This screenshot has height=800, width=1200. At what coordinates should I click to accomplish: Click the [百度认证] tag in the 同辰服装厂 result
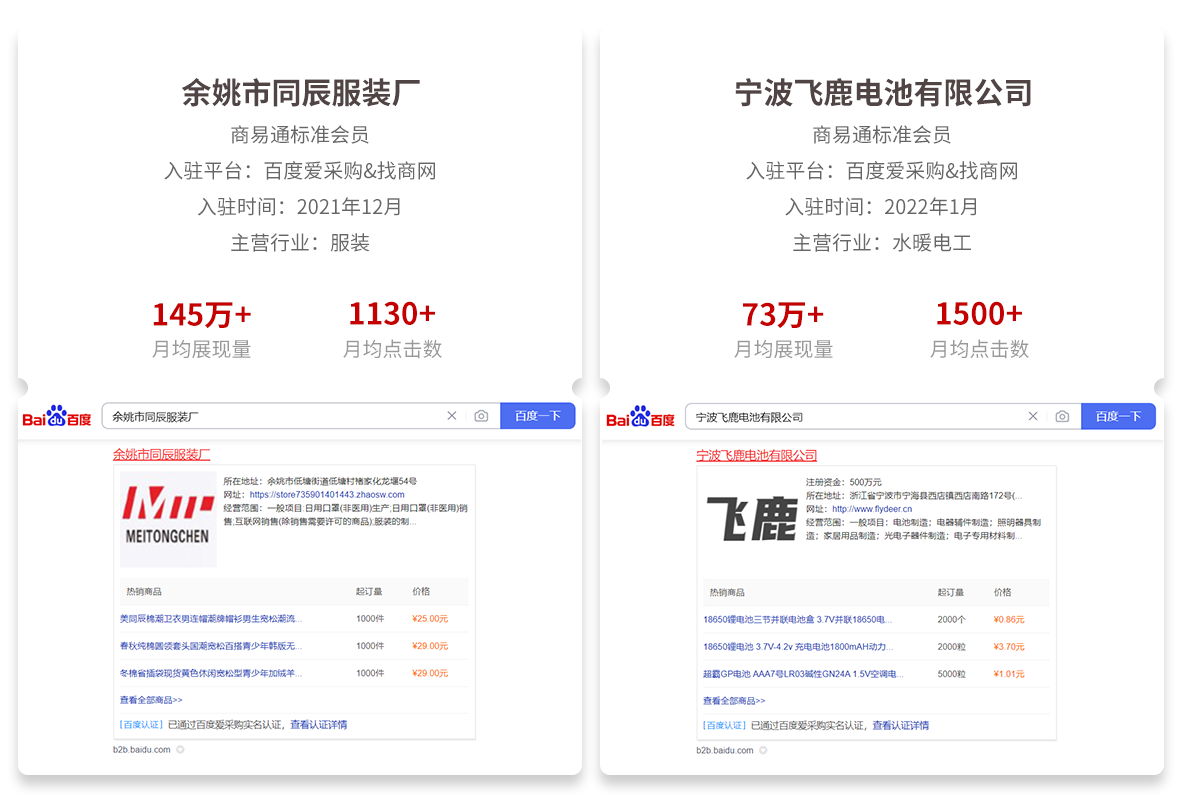141,724
